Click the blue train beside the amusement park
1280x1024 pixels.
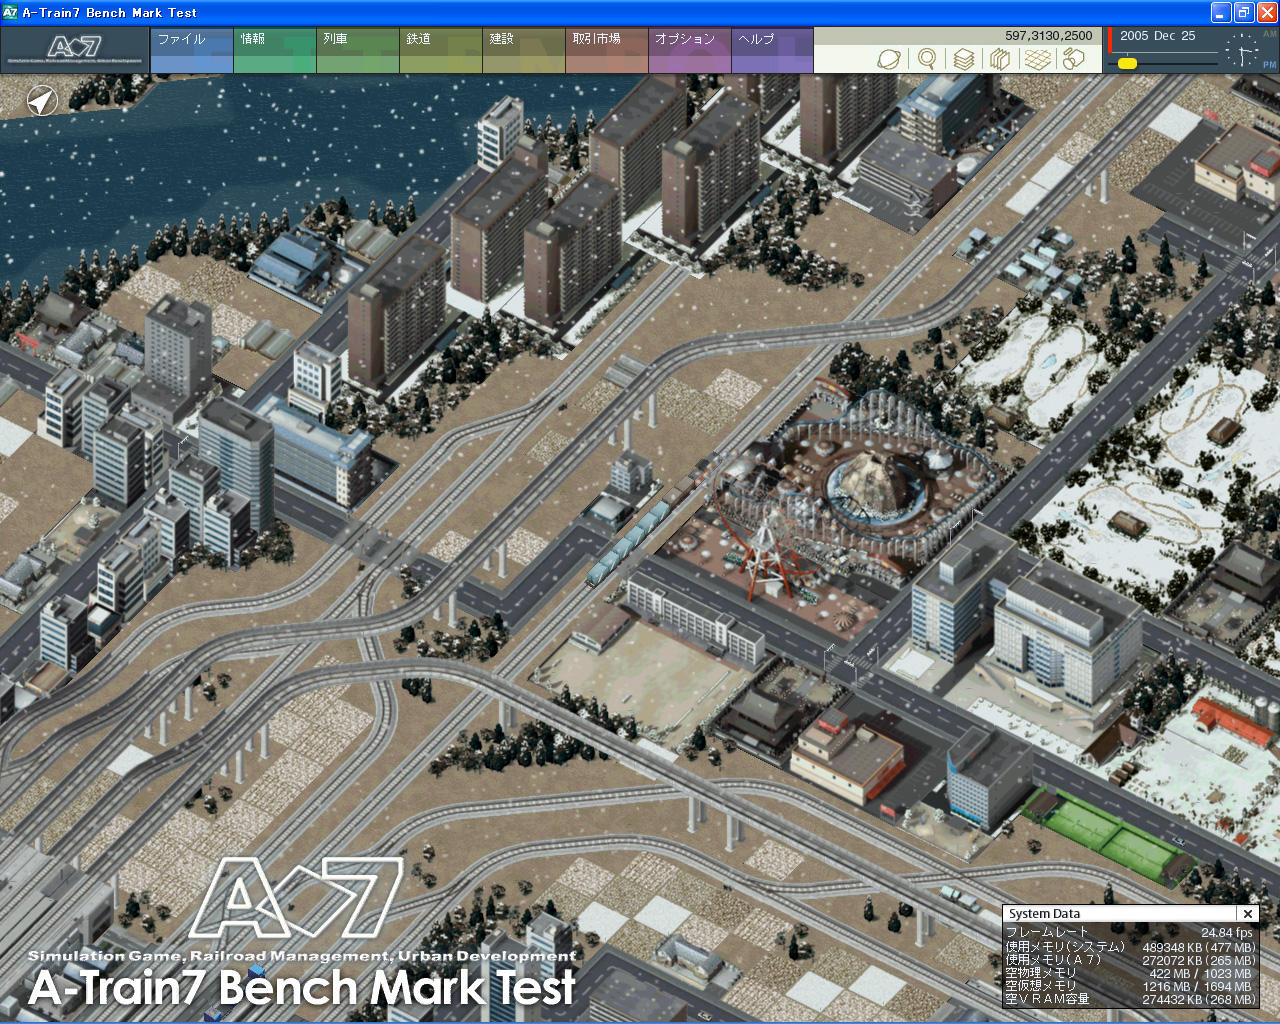coord(628,543)
